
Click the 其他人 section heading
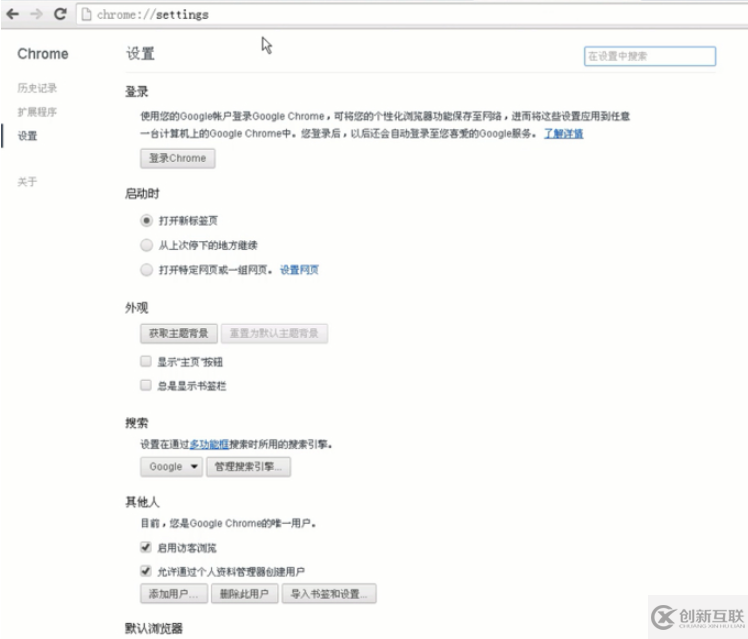click(142, 502)
